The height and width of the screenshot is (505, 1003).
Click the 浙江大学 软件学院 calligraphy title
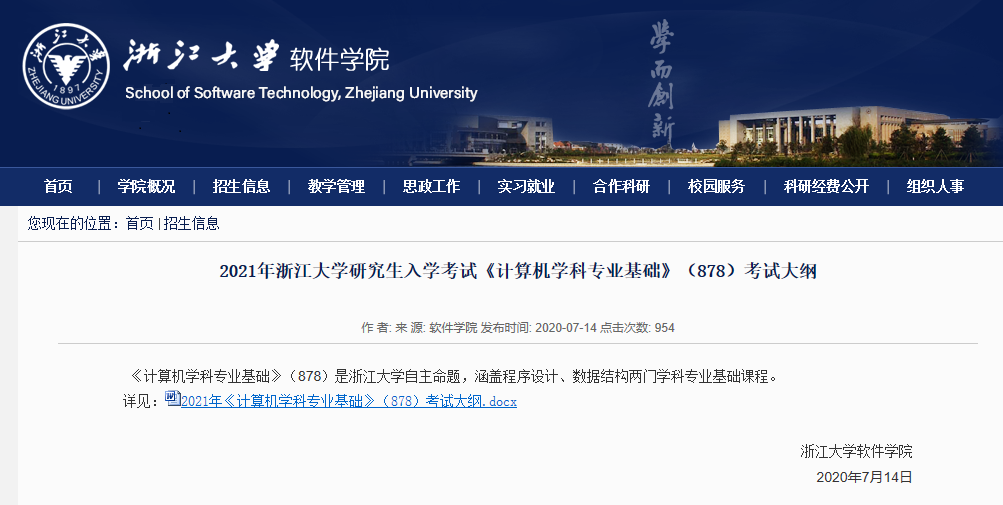click(x=257, y=57)
